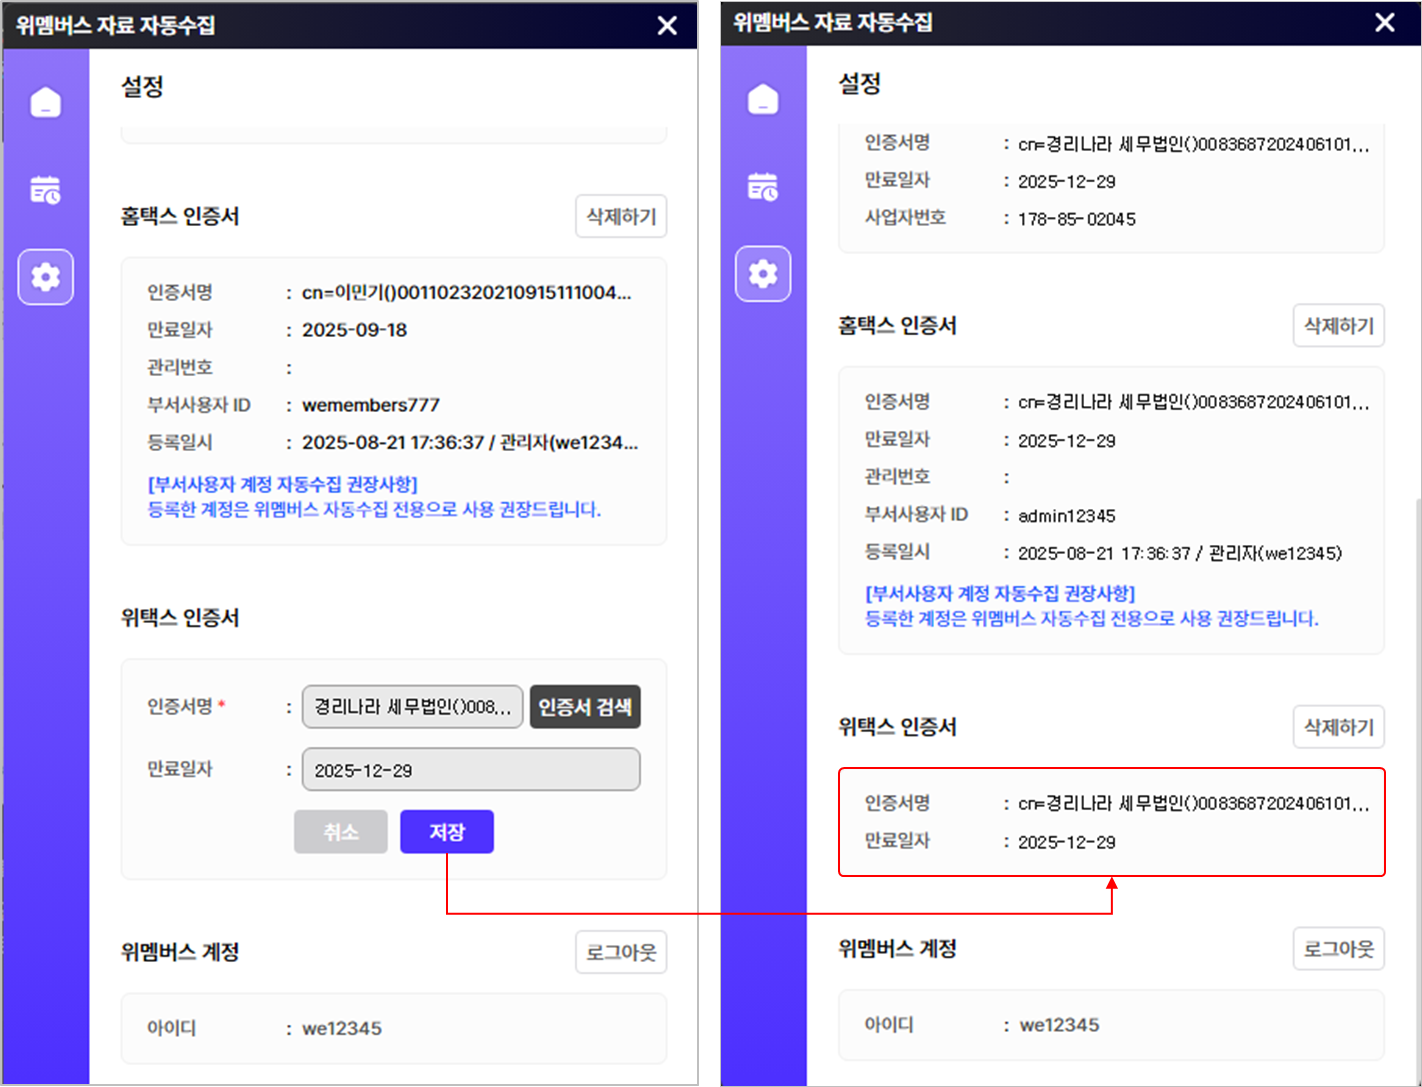Screen dimensions: 1422x1087
Task: Click the 아이디 value we12345 in left window
Action: click(342, 1028)
